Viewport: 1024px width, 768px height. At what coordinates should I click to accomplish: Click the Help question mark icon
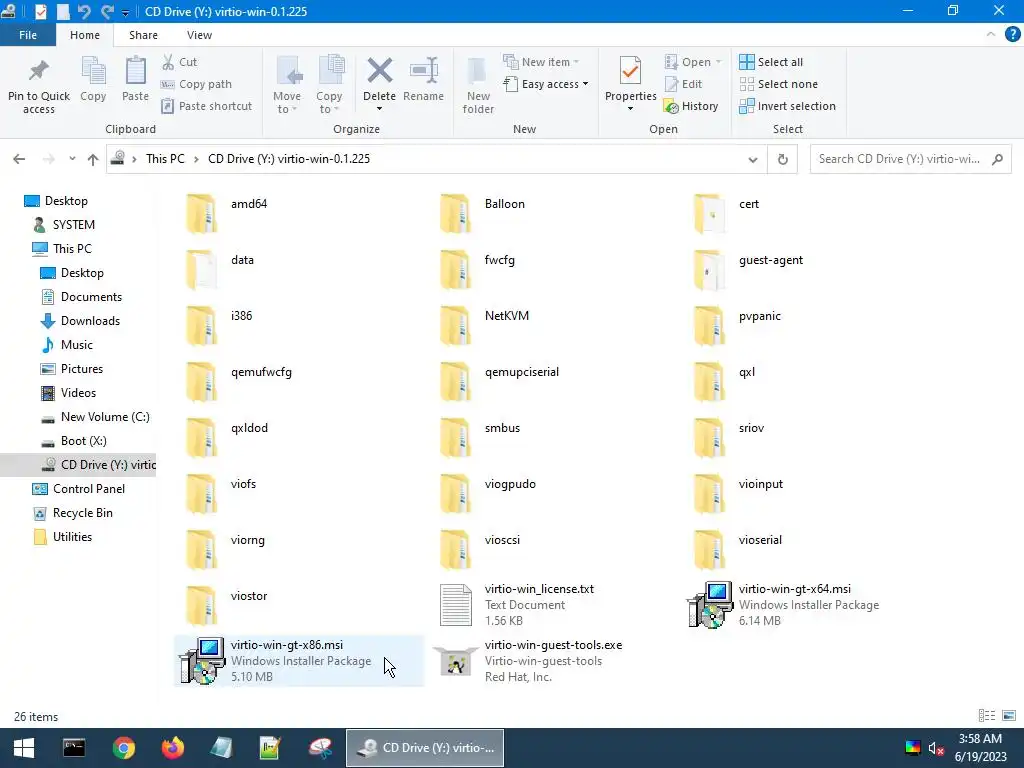pyautogui.click(x=1012, y=35)
